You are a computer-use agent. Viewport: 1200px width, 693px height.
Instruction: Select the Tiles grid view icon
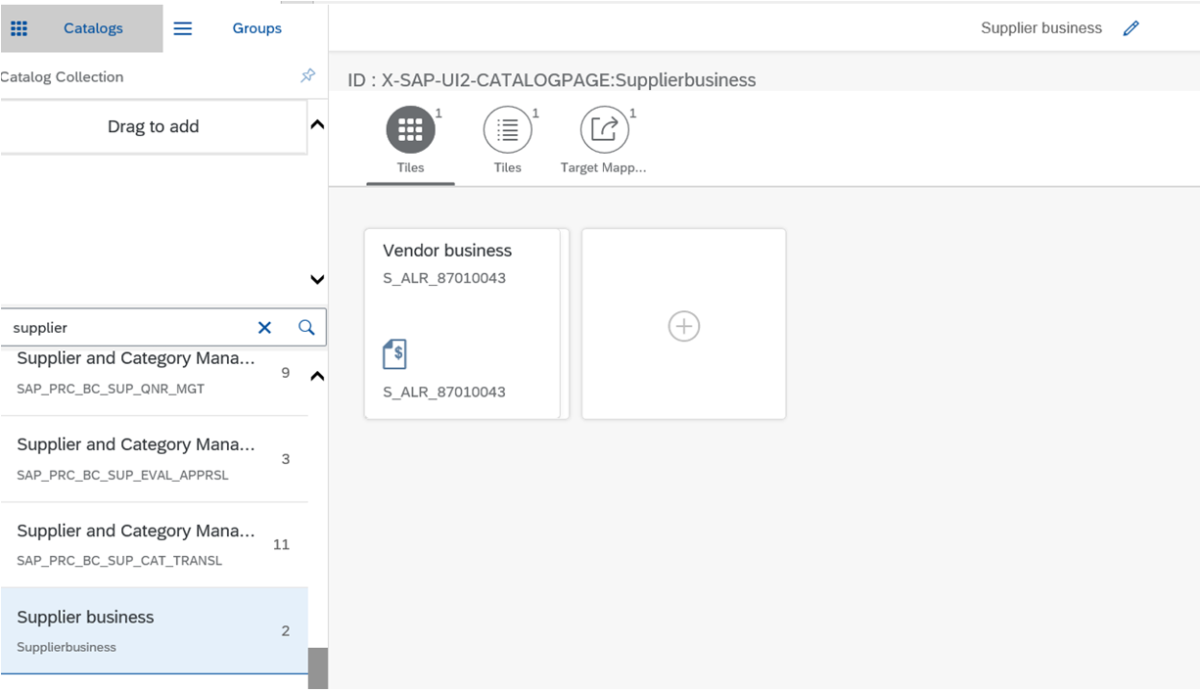pyautogui.click(x=410, y=131)
